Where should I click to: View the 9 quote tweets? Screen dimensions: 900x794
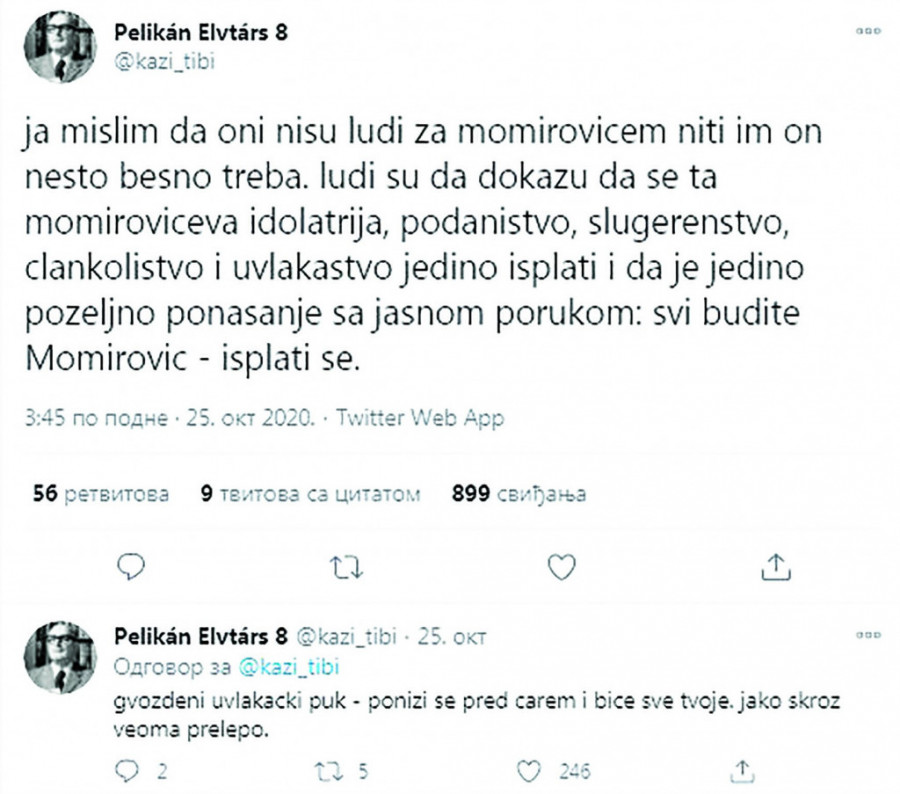[310, 494]
